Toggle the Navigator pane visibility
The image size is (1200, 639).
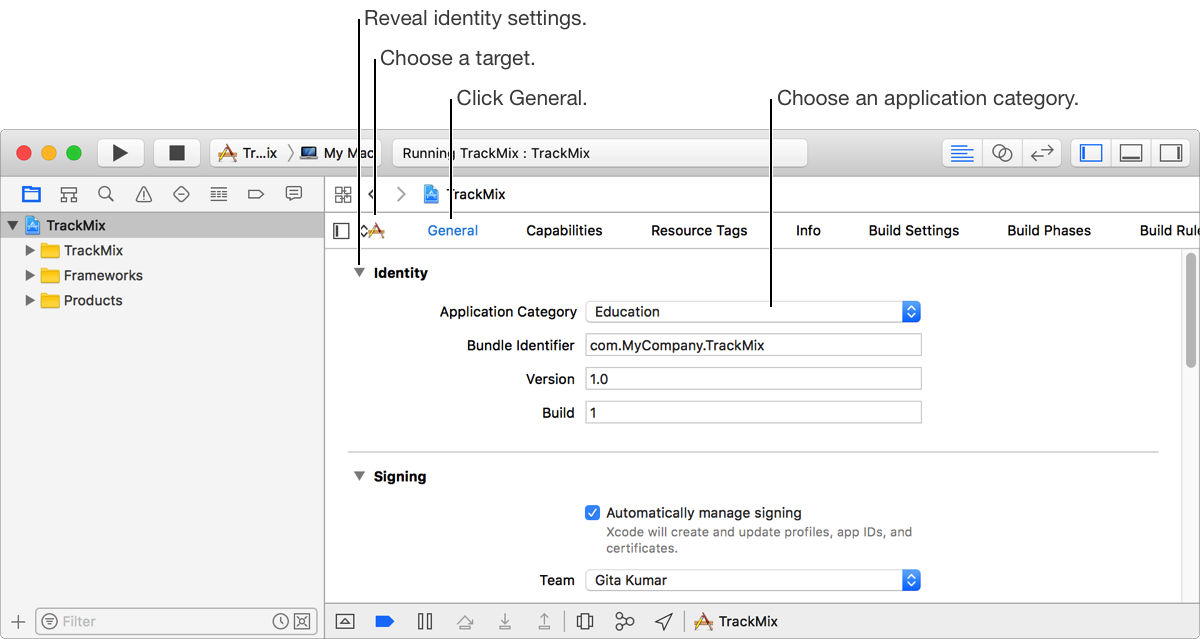click(1091, 153)
